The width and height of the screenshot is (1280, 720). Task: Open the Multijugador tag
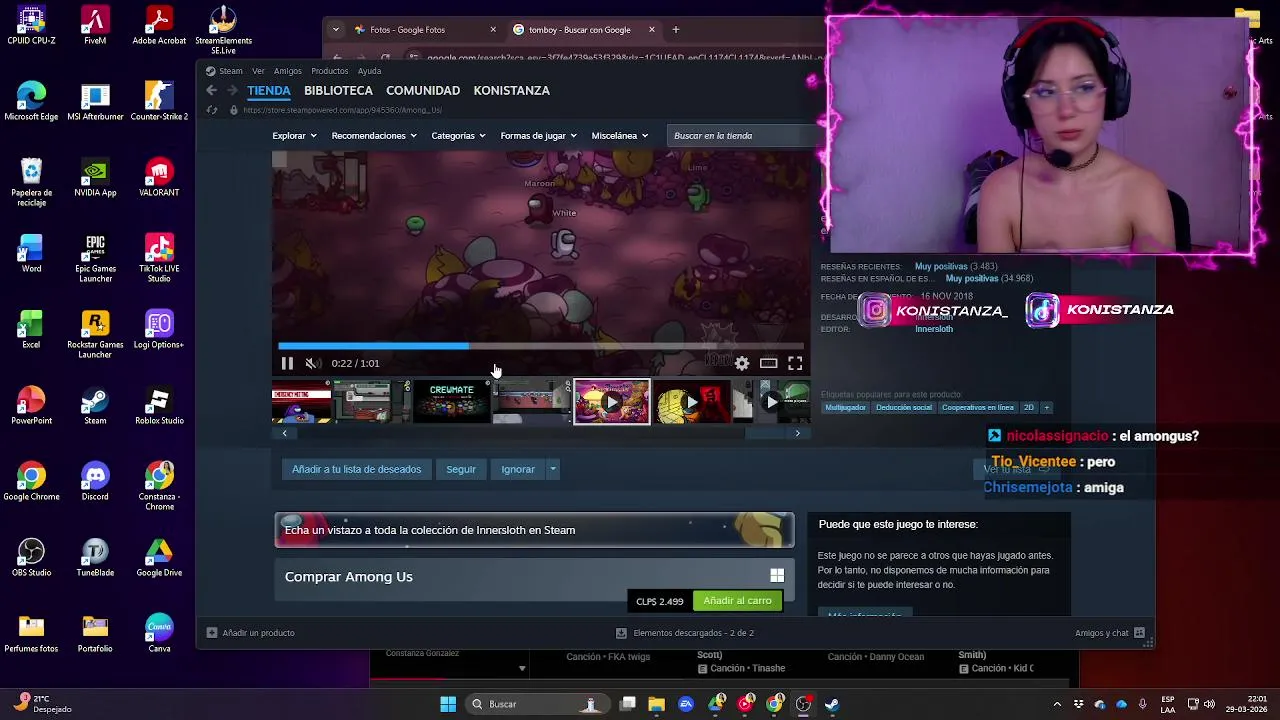coord(845,407)
